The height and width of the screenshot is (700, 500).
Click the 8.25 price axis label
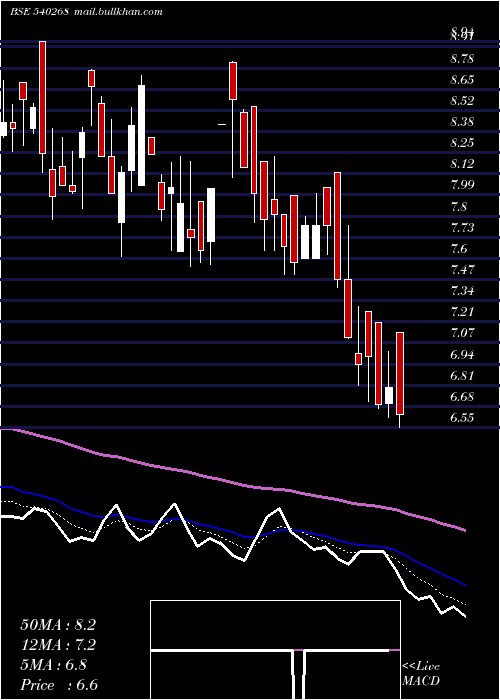point(462,142)
